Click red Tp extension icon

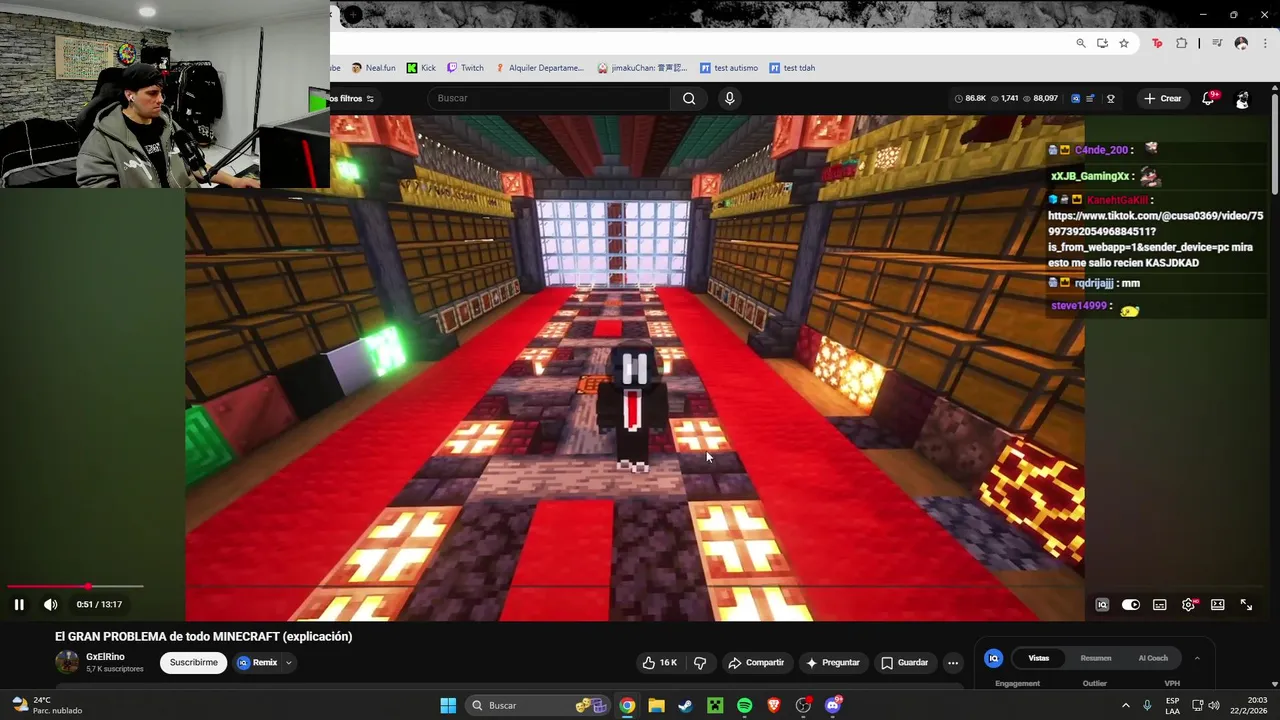1157,43
